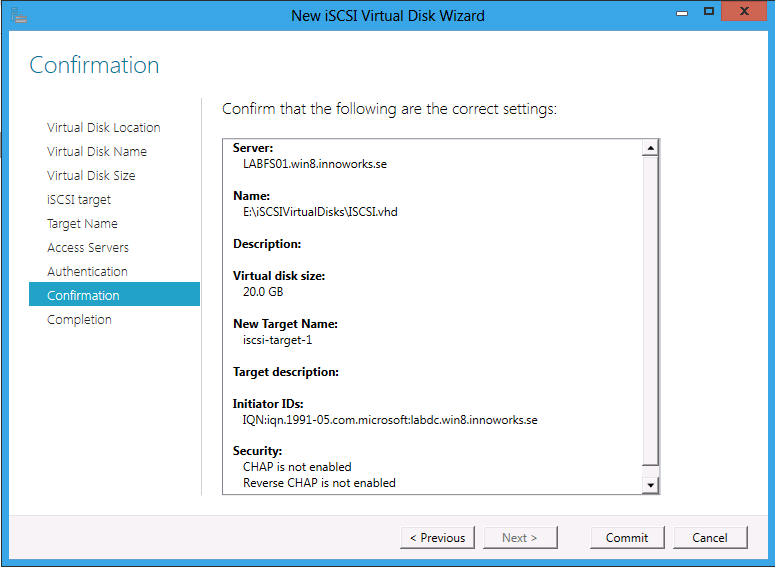The width and height of the screenshot is (775, 567).
Task: Go to the Access Servers step
Action: [x=88, y=248]
